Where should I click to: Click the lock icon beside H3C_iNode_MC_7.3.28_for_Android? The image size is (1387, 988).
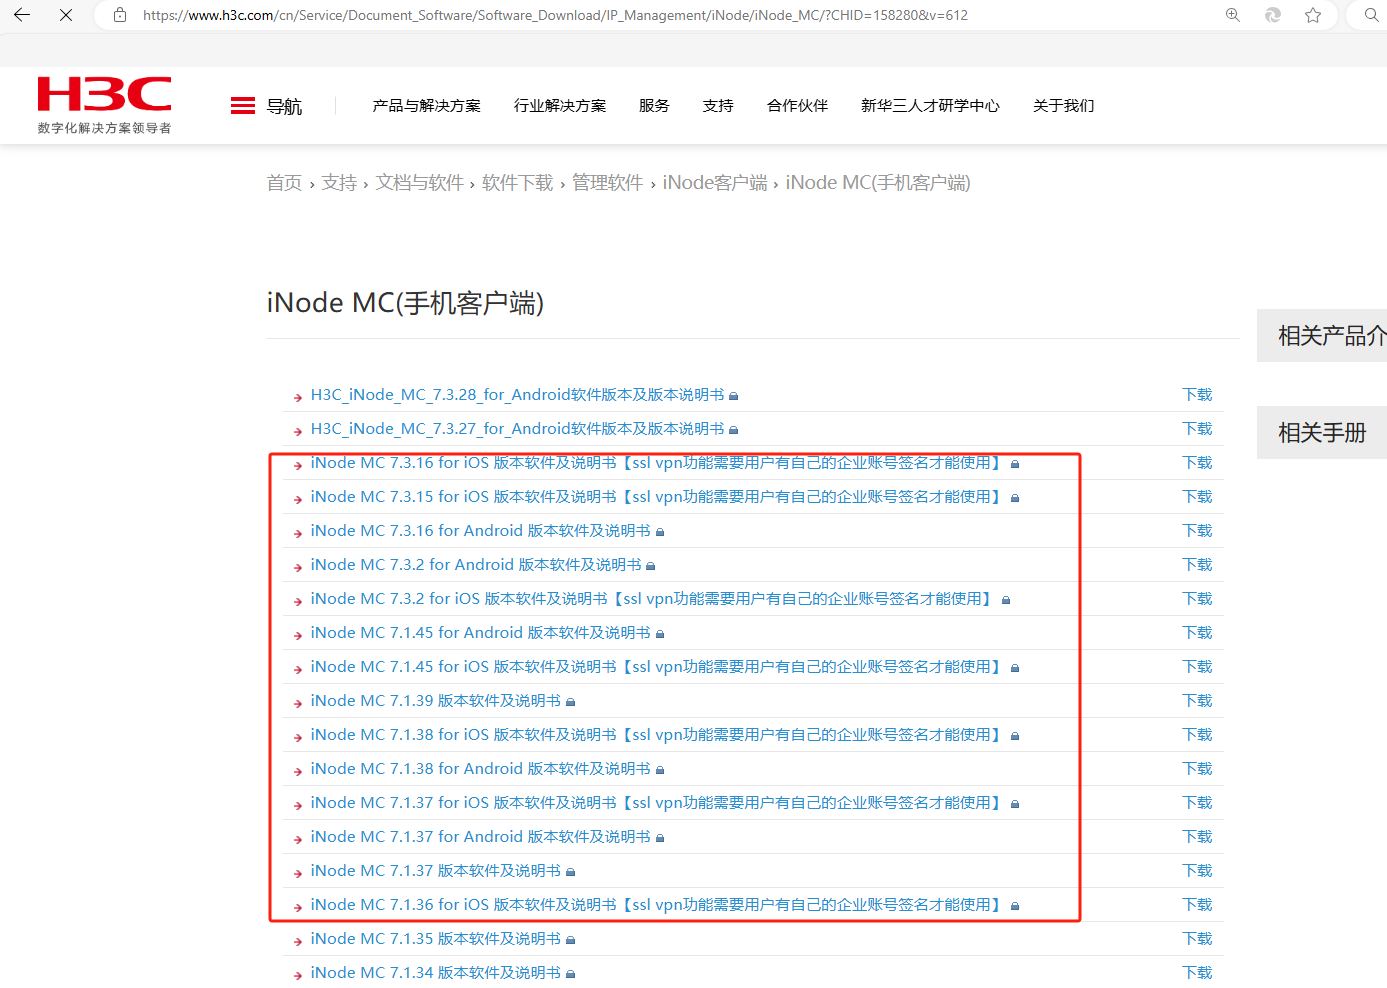click(x=733, y=396)
